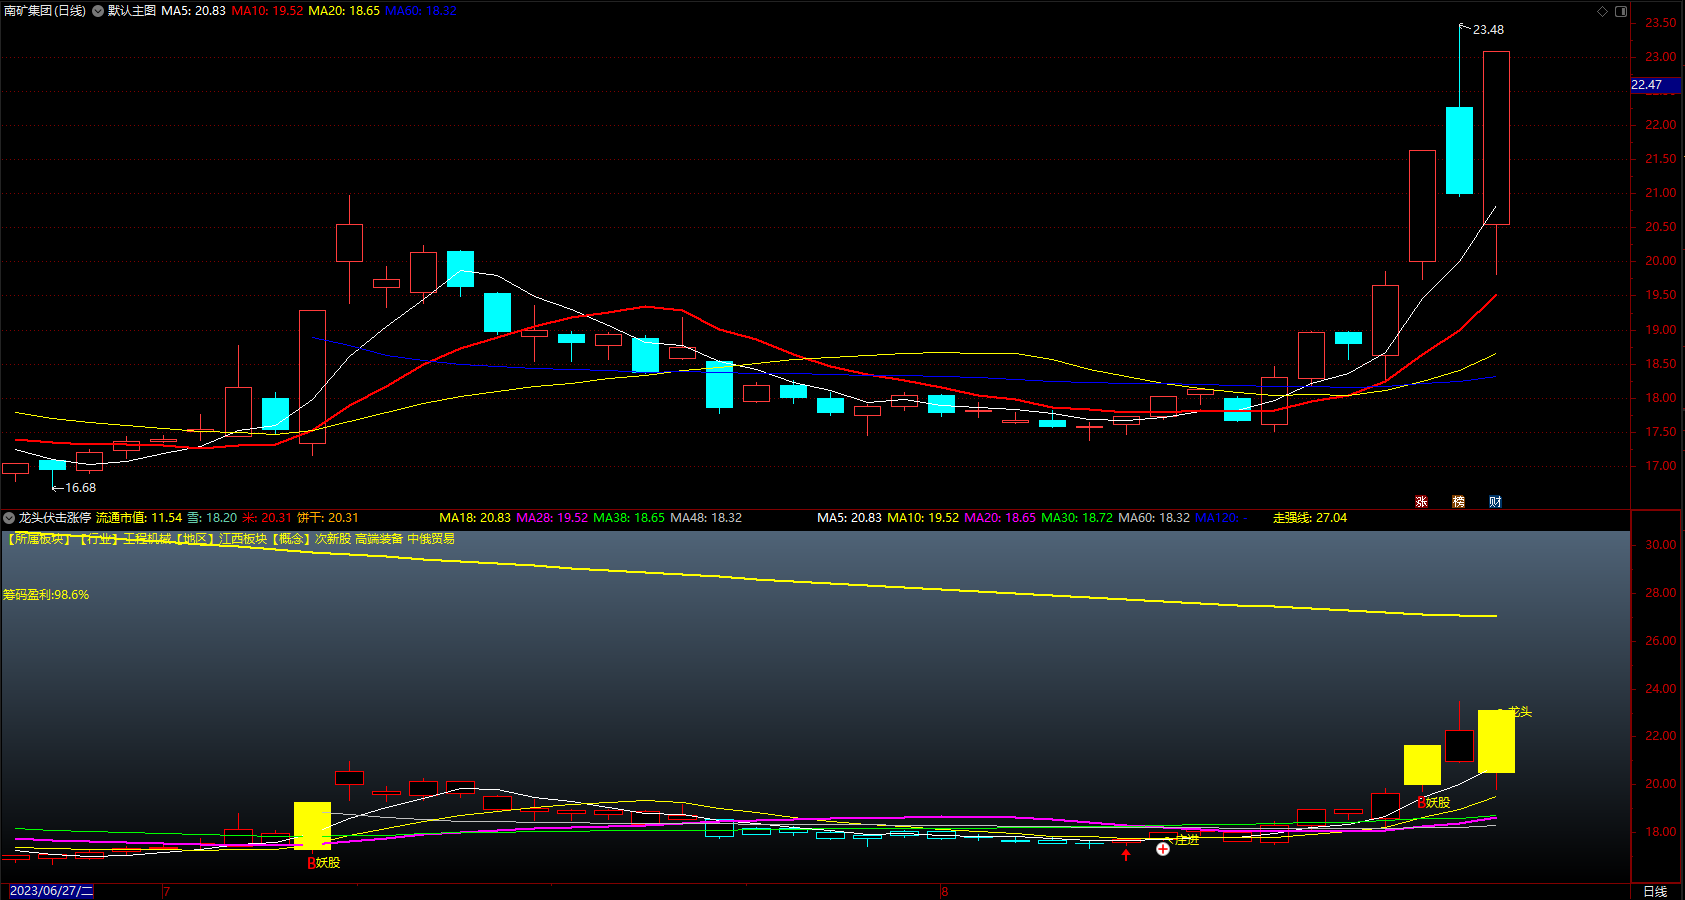Click the 南矿集团(日线) stock title
Viewport: 1685px width, 900px height.
point(45,11)
